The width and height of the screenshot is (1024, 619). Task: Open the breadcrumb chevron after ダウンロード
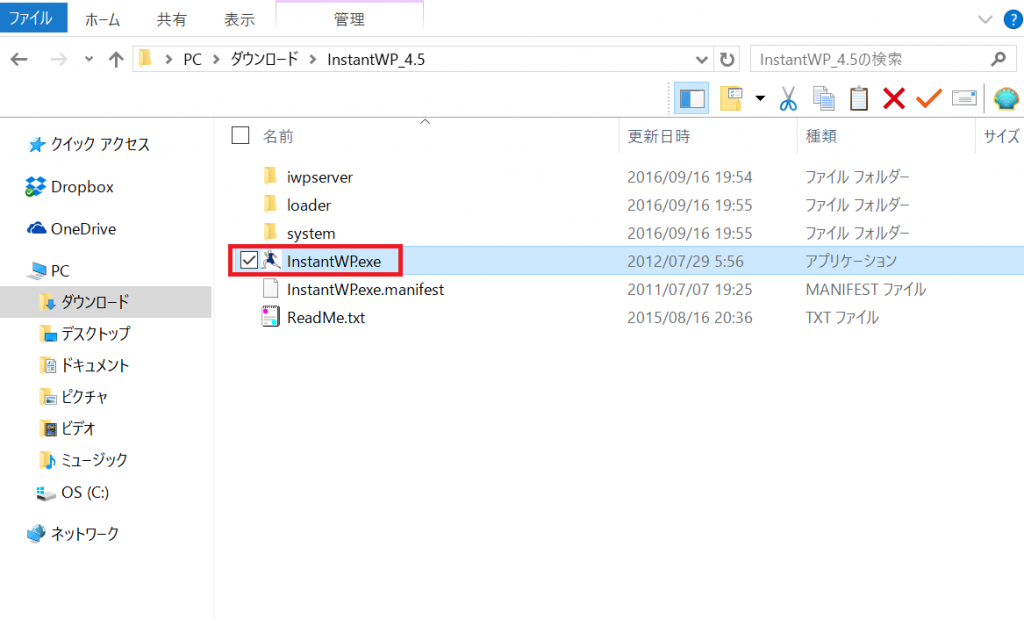pos(313,59)
